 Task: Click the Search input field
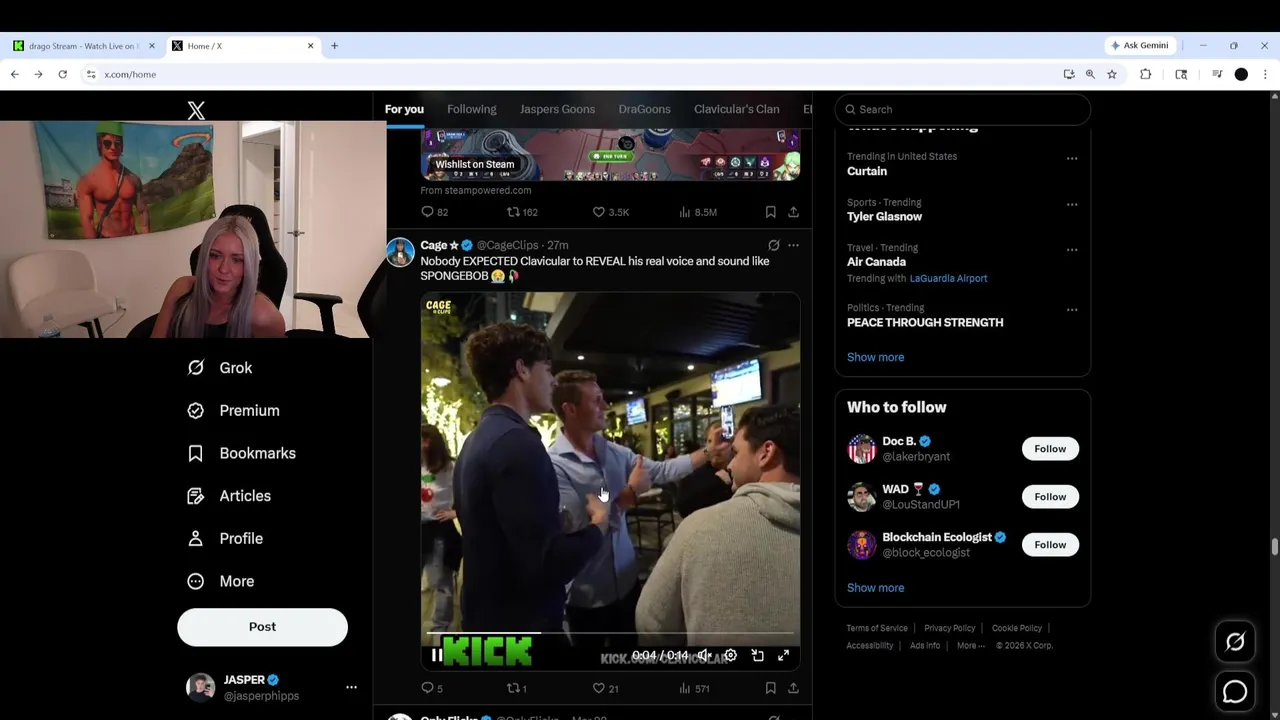[963, 109]
